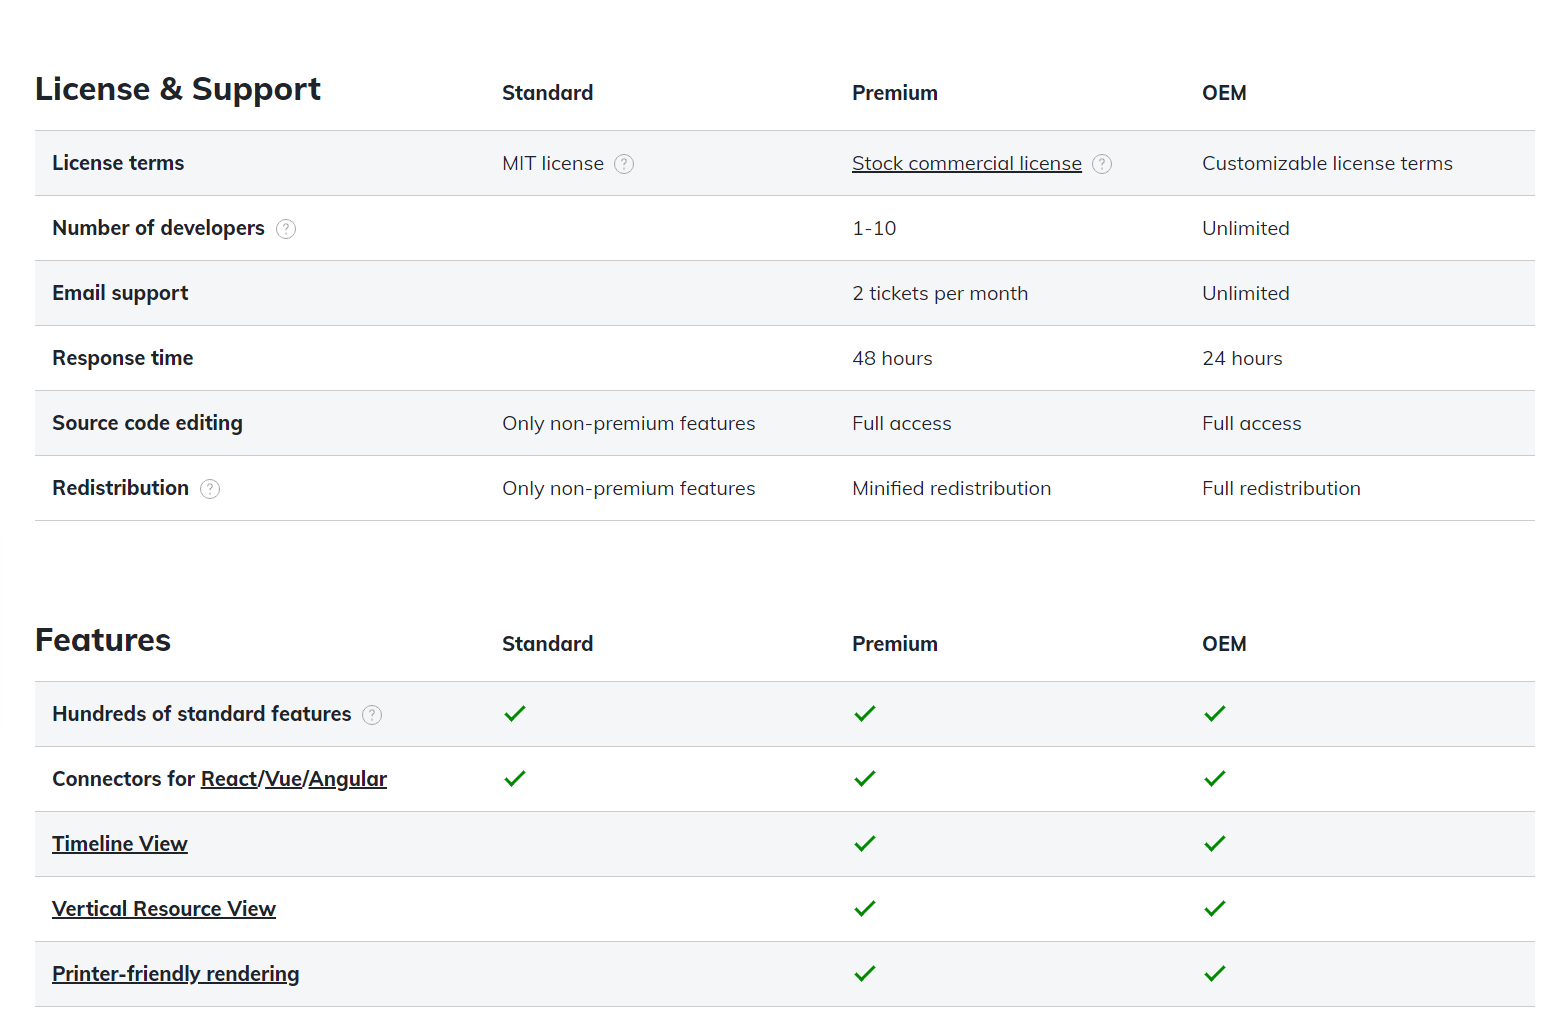Open help tooltip for Number of developers

(286, 229)
